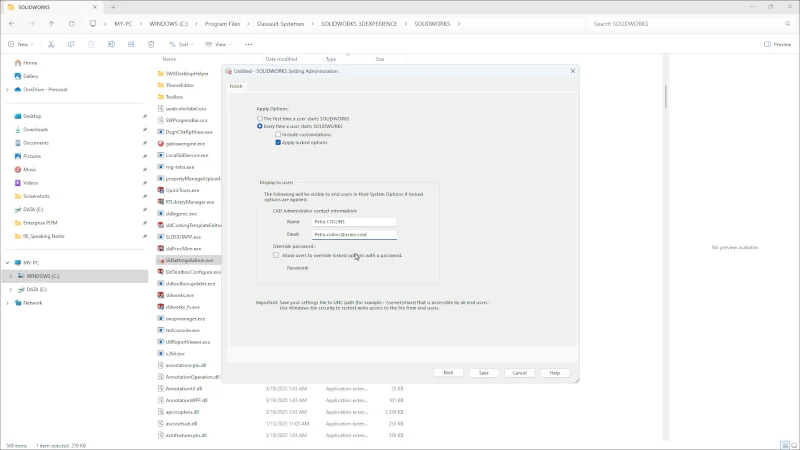This screenshot has height=450, width=800.
Task: Check 'Allow users to override locked options'
Action: point(277,255)
